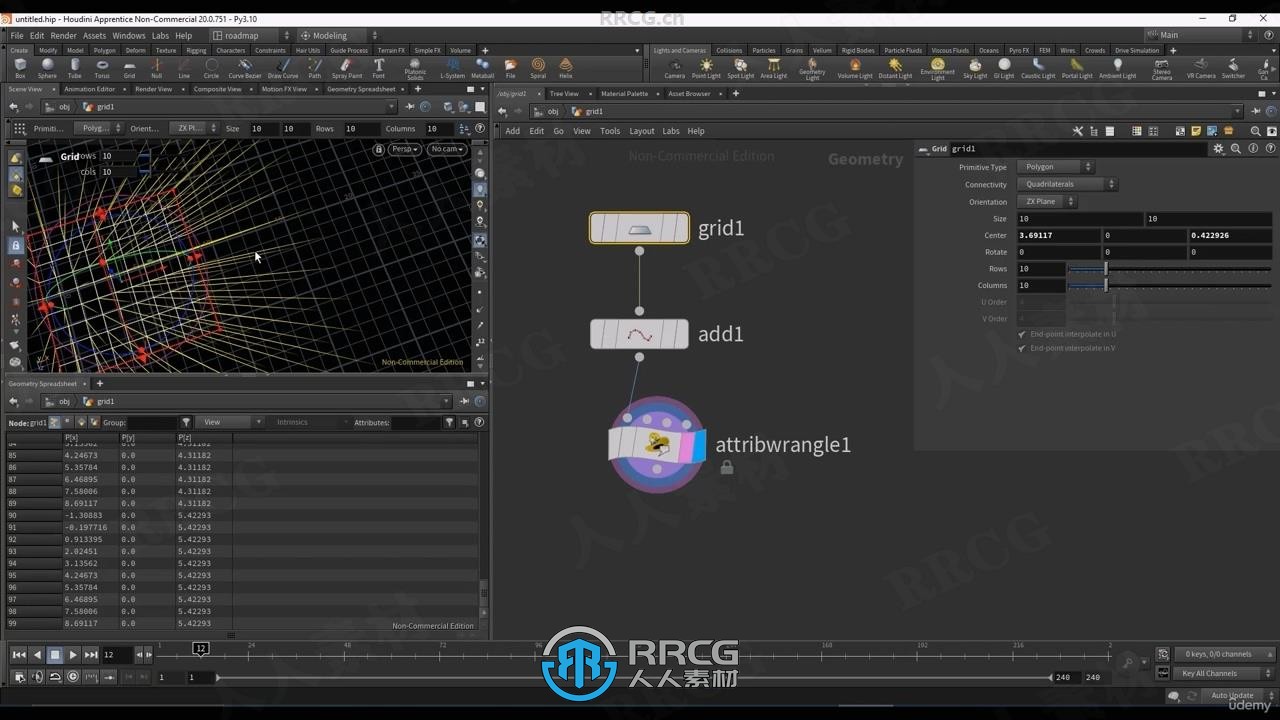
Task: Switch to the Animation Editor tab
Action: click(90, 89)
